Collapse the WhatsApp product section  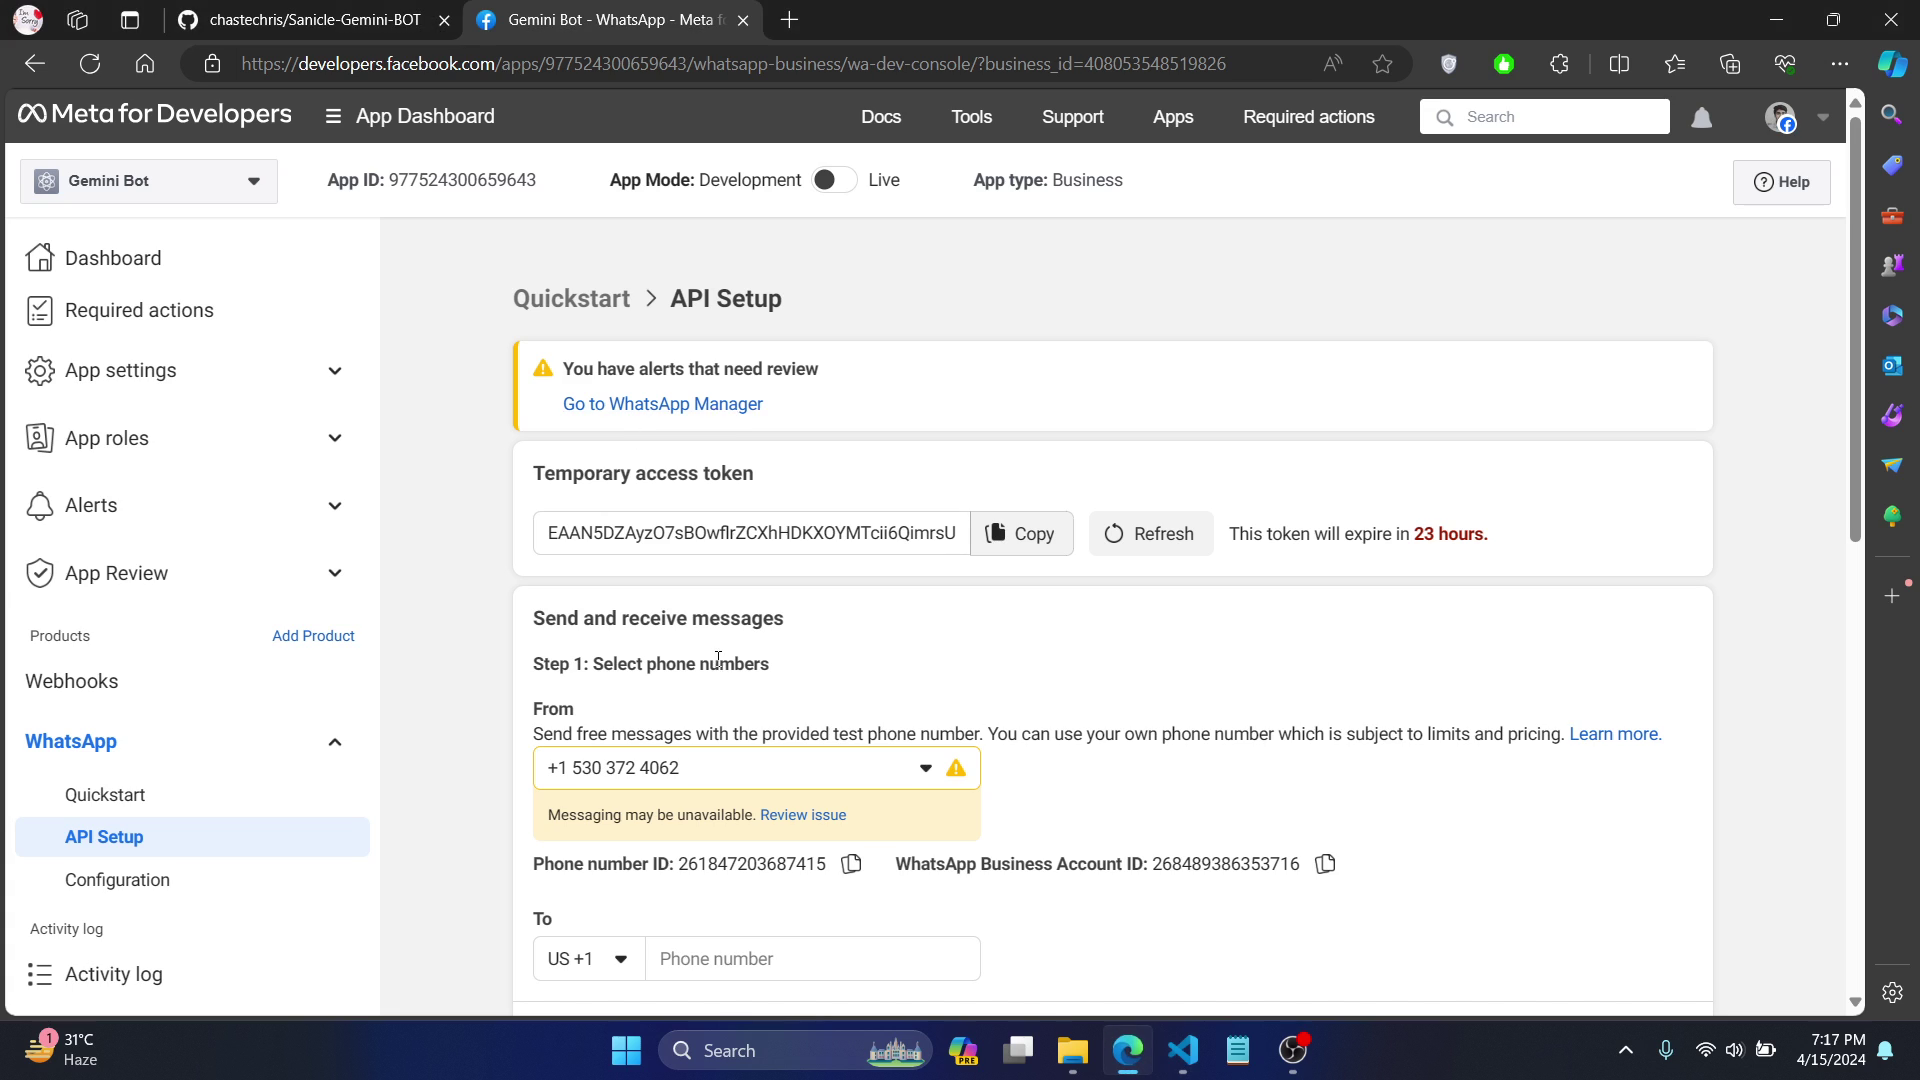tap(335, 742)
